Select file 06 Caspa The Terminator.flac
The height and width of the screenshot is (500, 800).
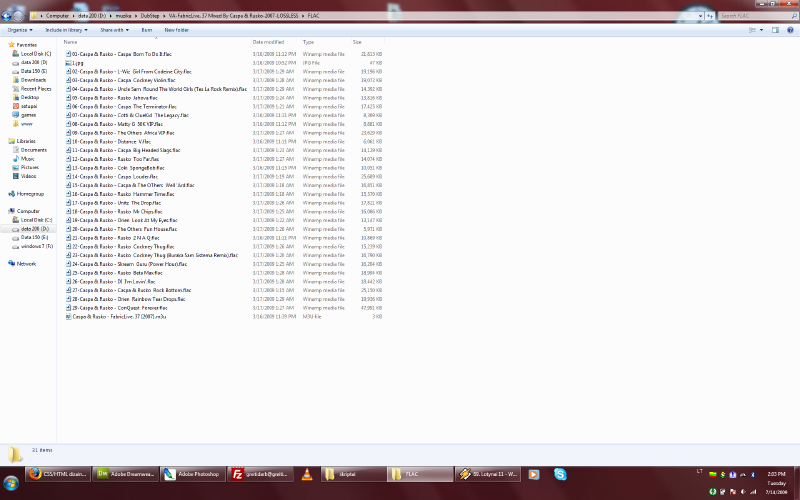[121, 107]
